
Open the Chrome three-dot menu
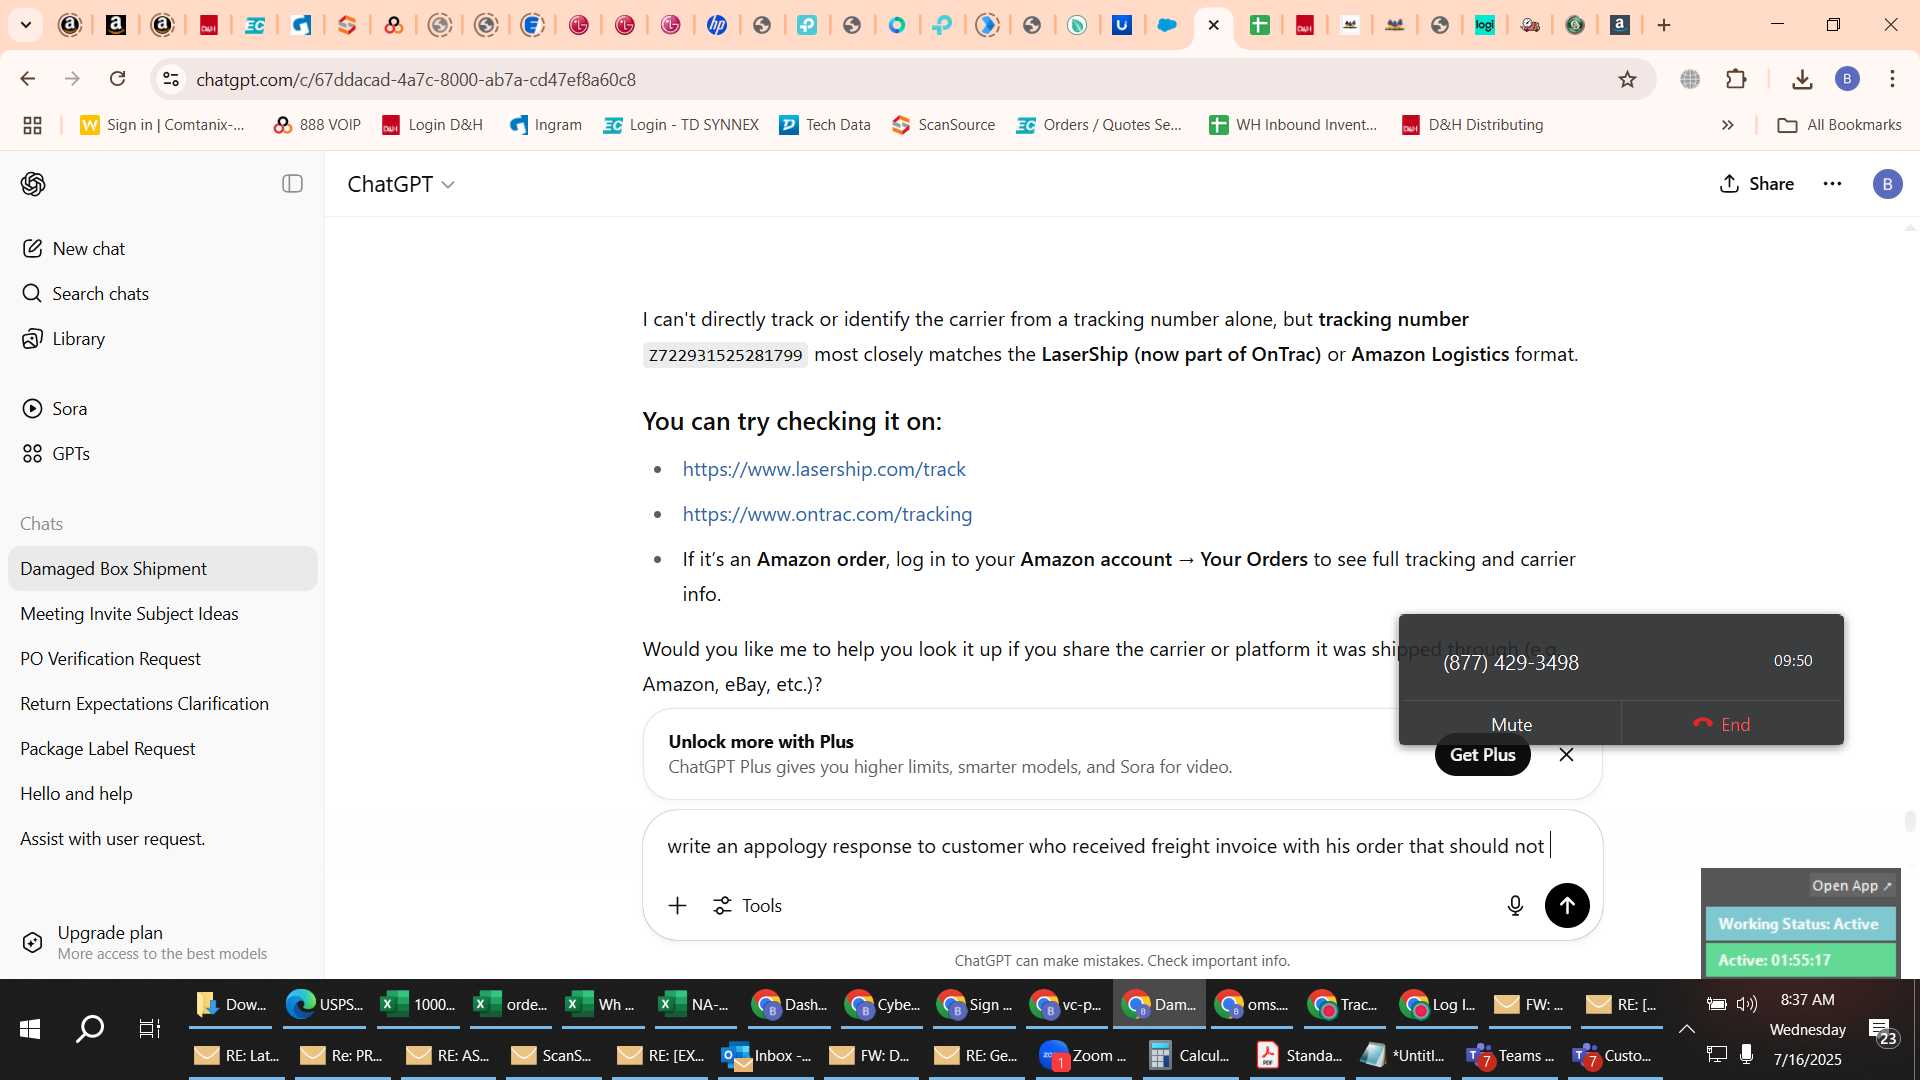1892,79
